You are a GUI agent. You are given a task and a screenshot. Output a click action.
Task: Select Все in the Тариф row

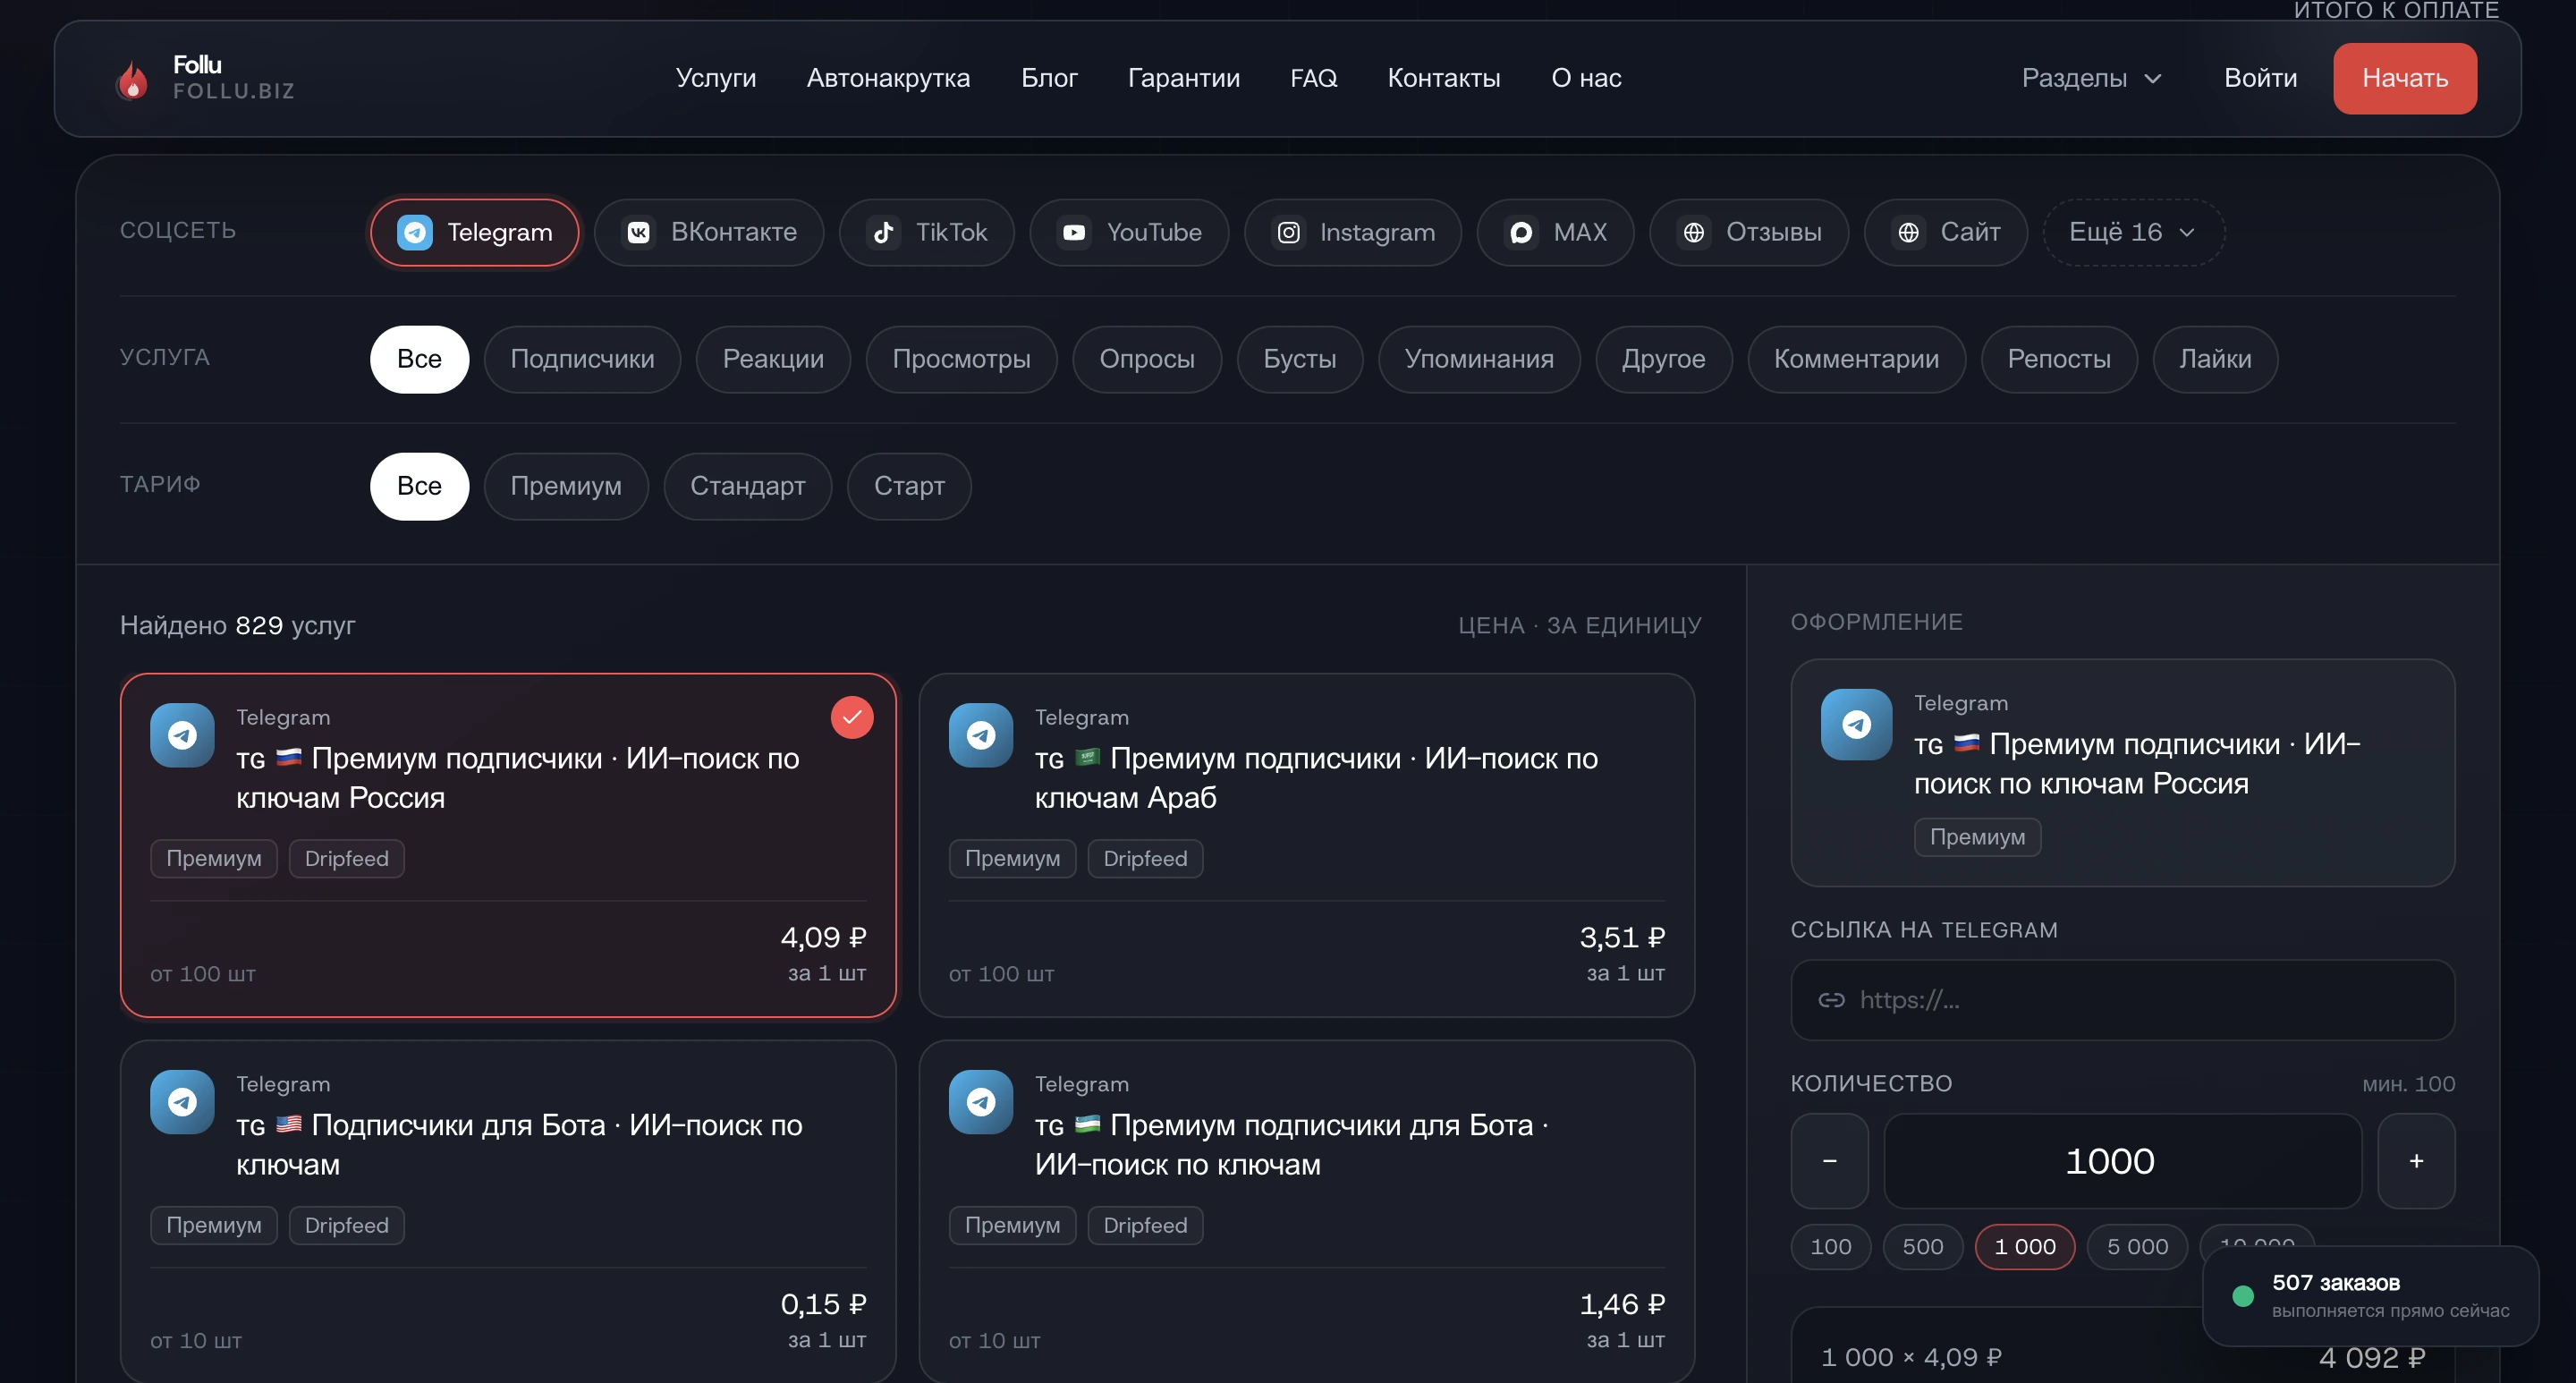point(419,486)
